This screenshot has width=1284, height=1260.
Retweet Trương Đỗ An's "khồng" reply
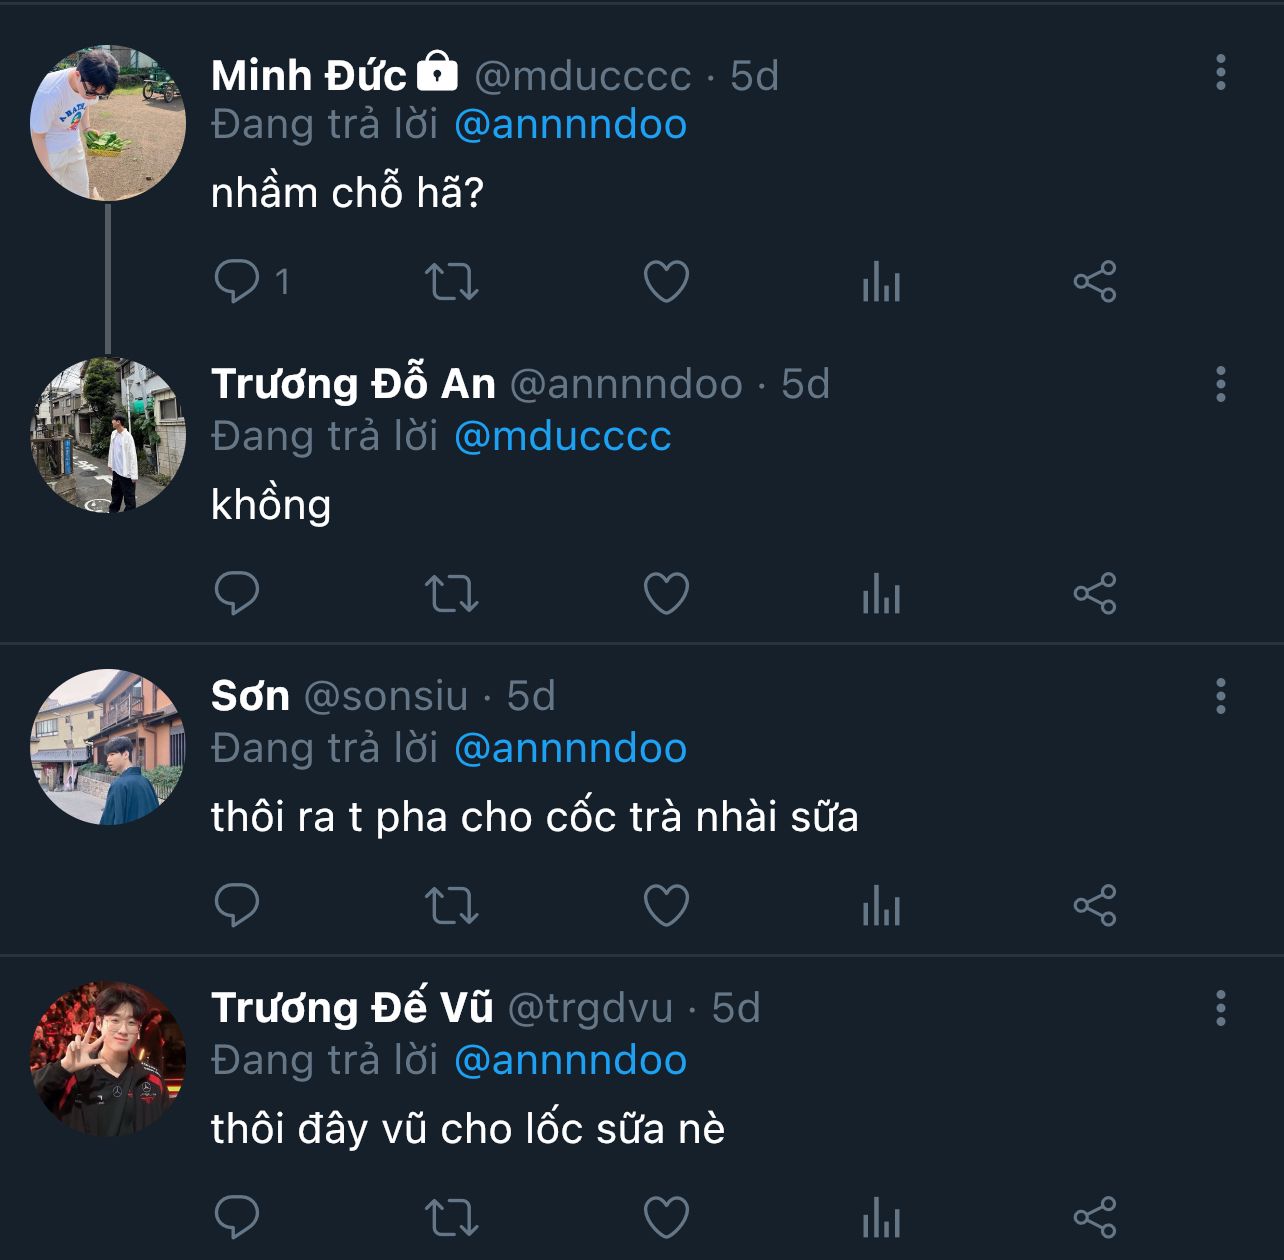point(452,594)
